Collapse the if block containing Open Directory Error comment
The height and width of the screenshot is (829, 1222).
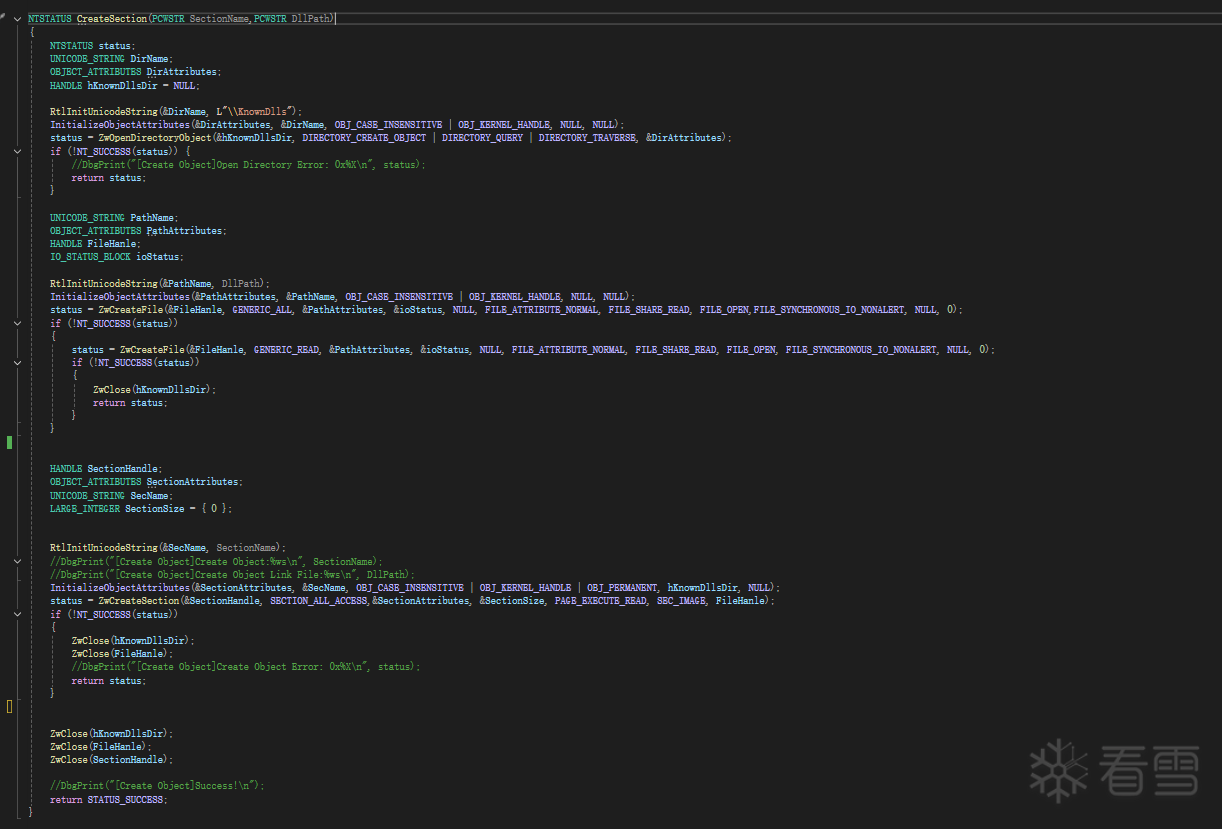pos(17,151)
